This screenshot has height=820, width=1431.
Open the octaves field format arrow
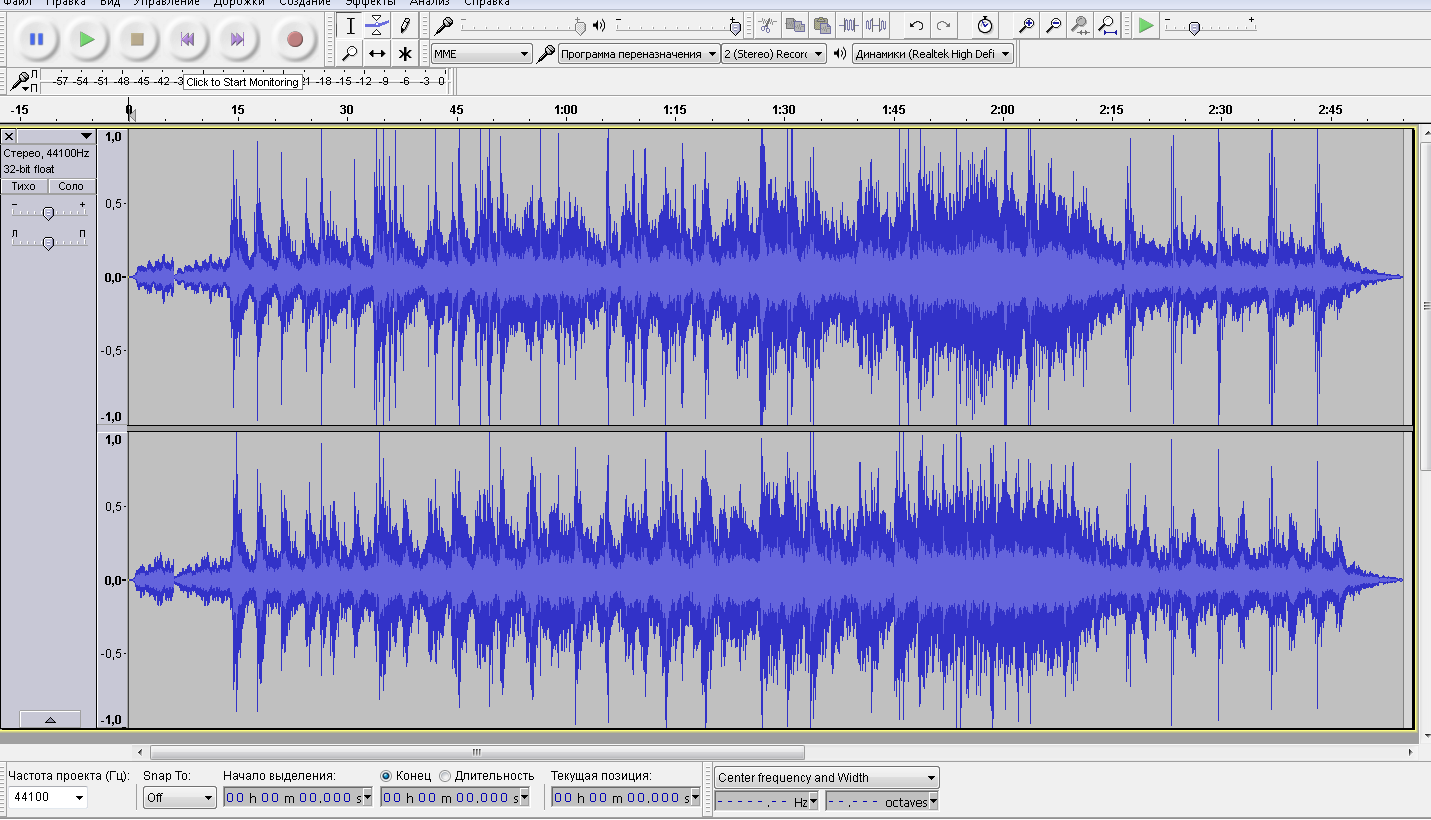click(934, 801)
